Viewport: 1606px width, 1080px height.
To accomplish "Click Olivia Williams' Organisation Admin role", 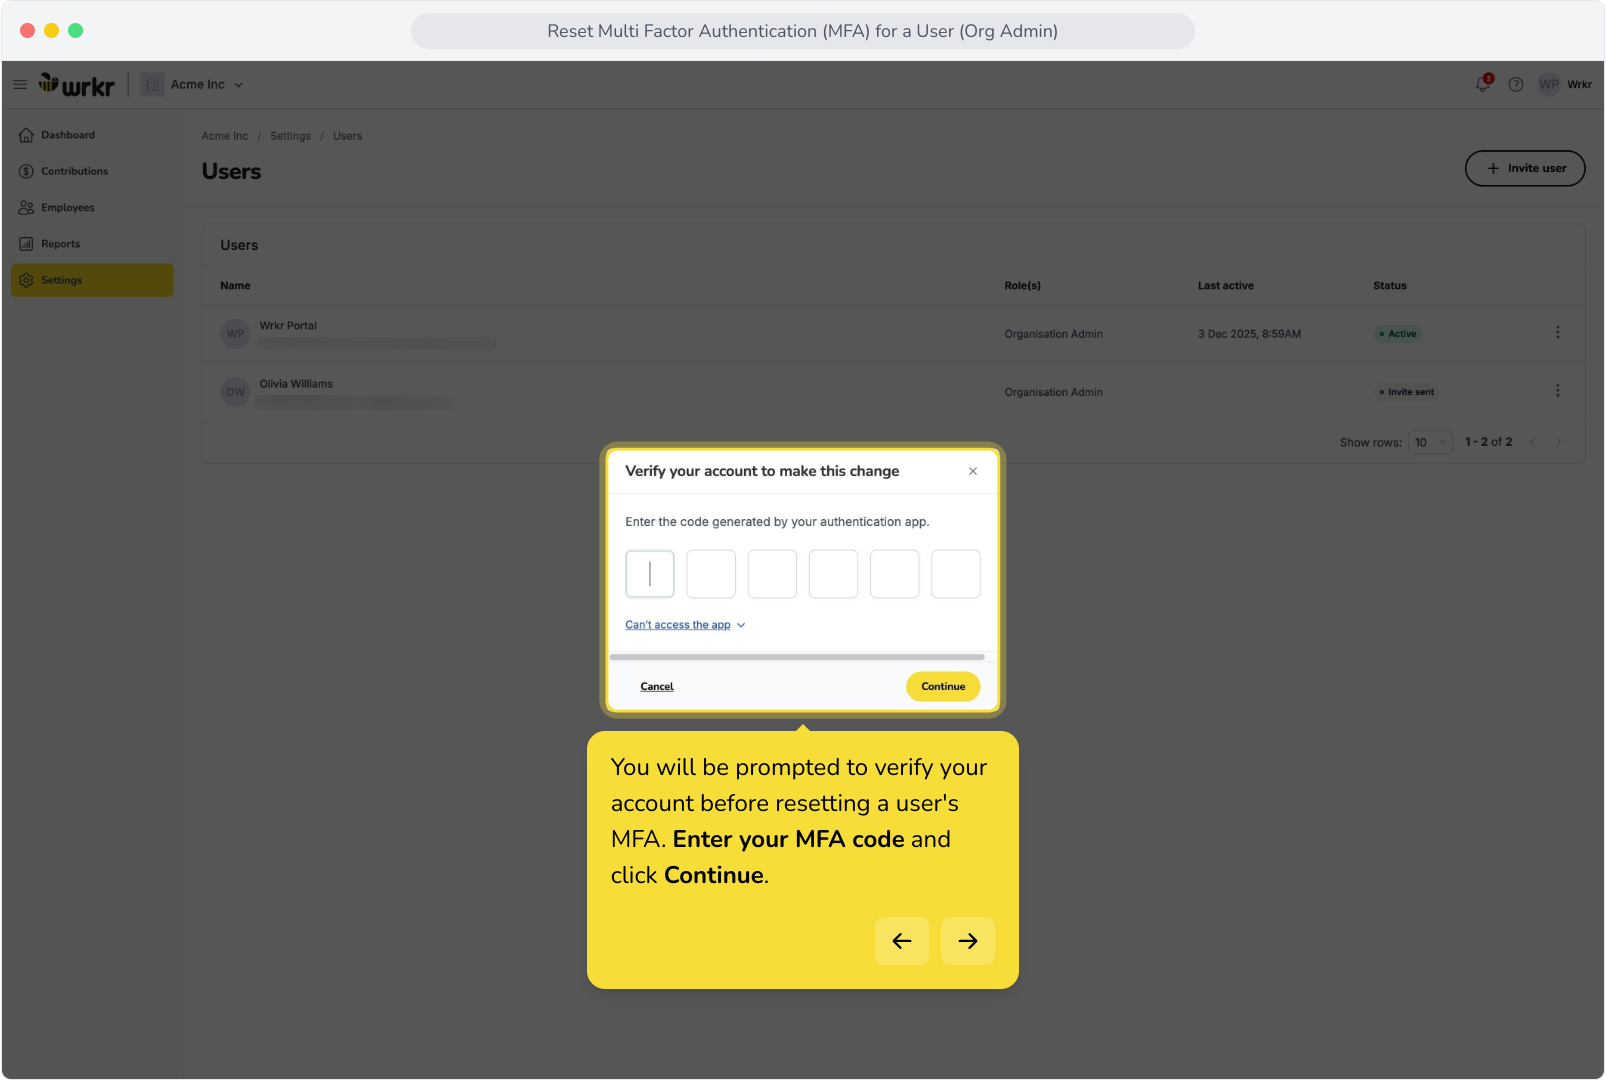I will [x=1054, y=392].
